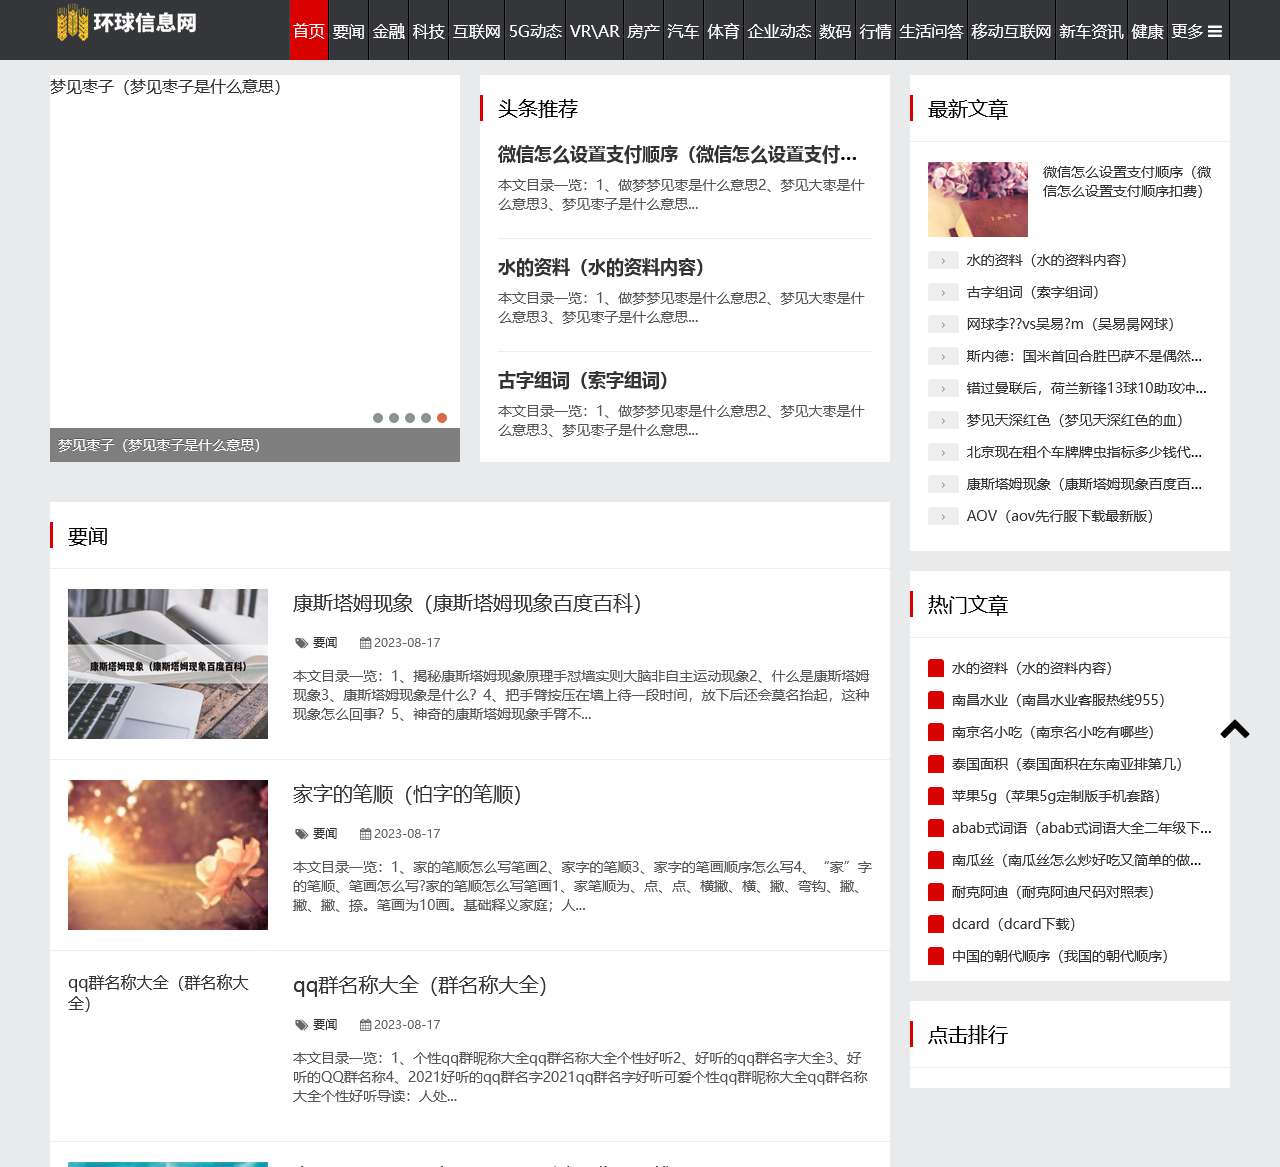Click the sunset flower thumbnail for 家字的笔顺
The height and width of the screenshot is (1167, 1280).
168,855
